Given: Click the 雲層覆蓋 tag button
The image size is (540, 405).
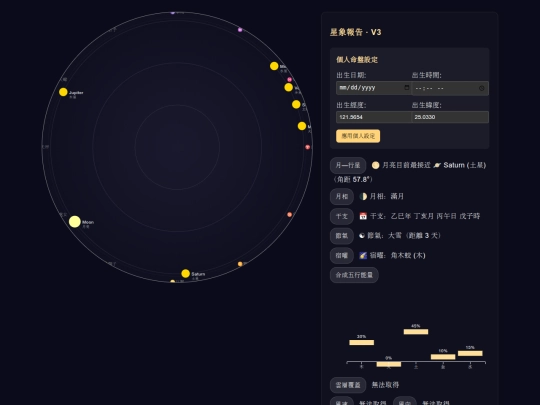Looking at the screenshot, I should (348, 385).
